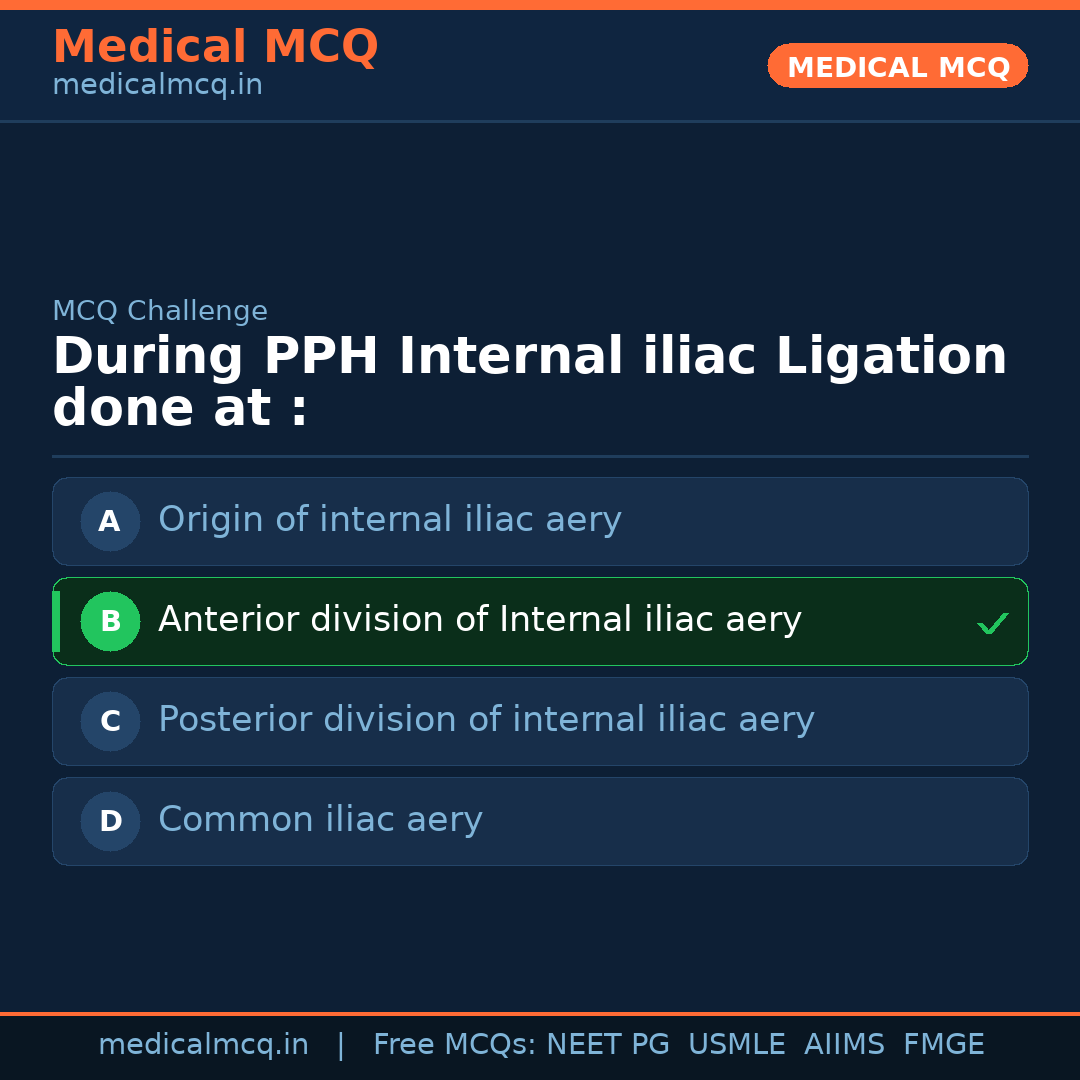This screenshot has height=1080, width=1080.
Task: Click the 'Medical MCQ' orange title
Action: coord(215,47)
